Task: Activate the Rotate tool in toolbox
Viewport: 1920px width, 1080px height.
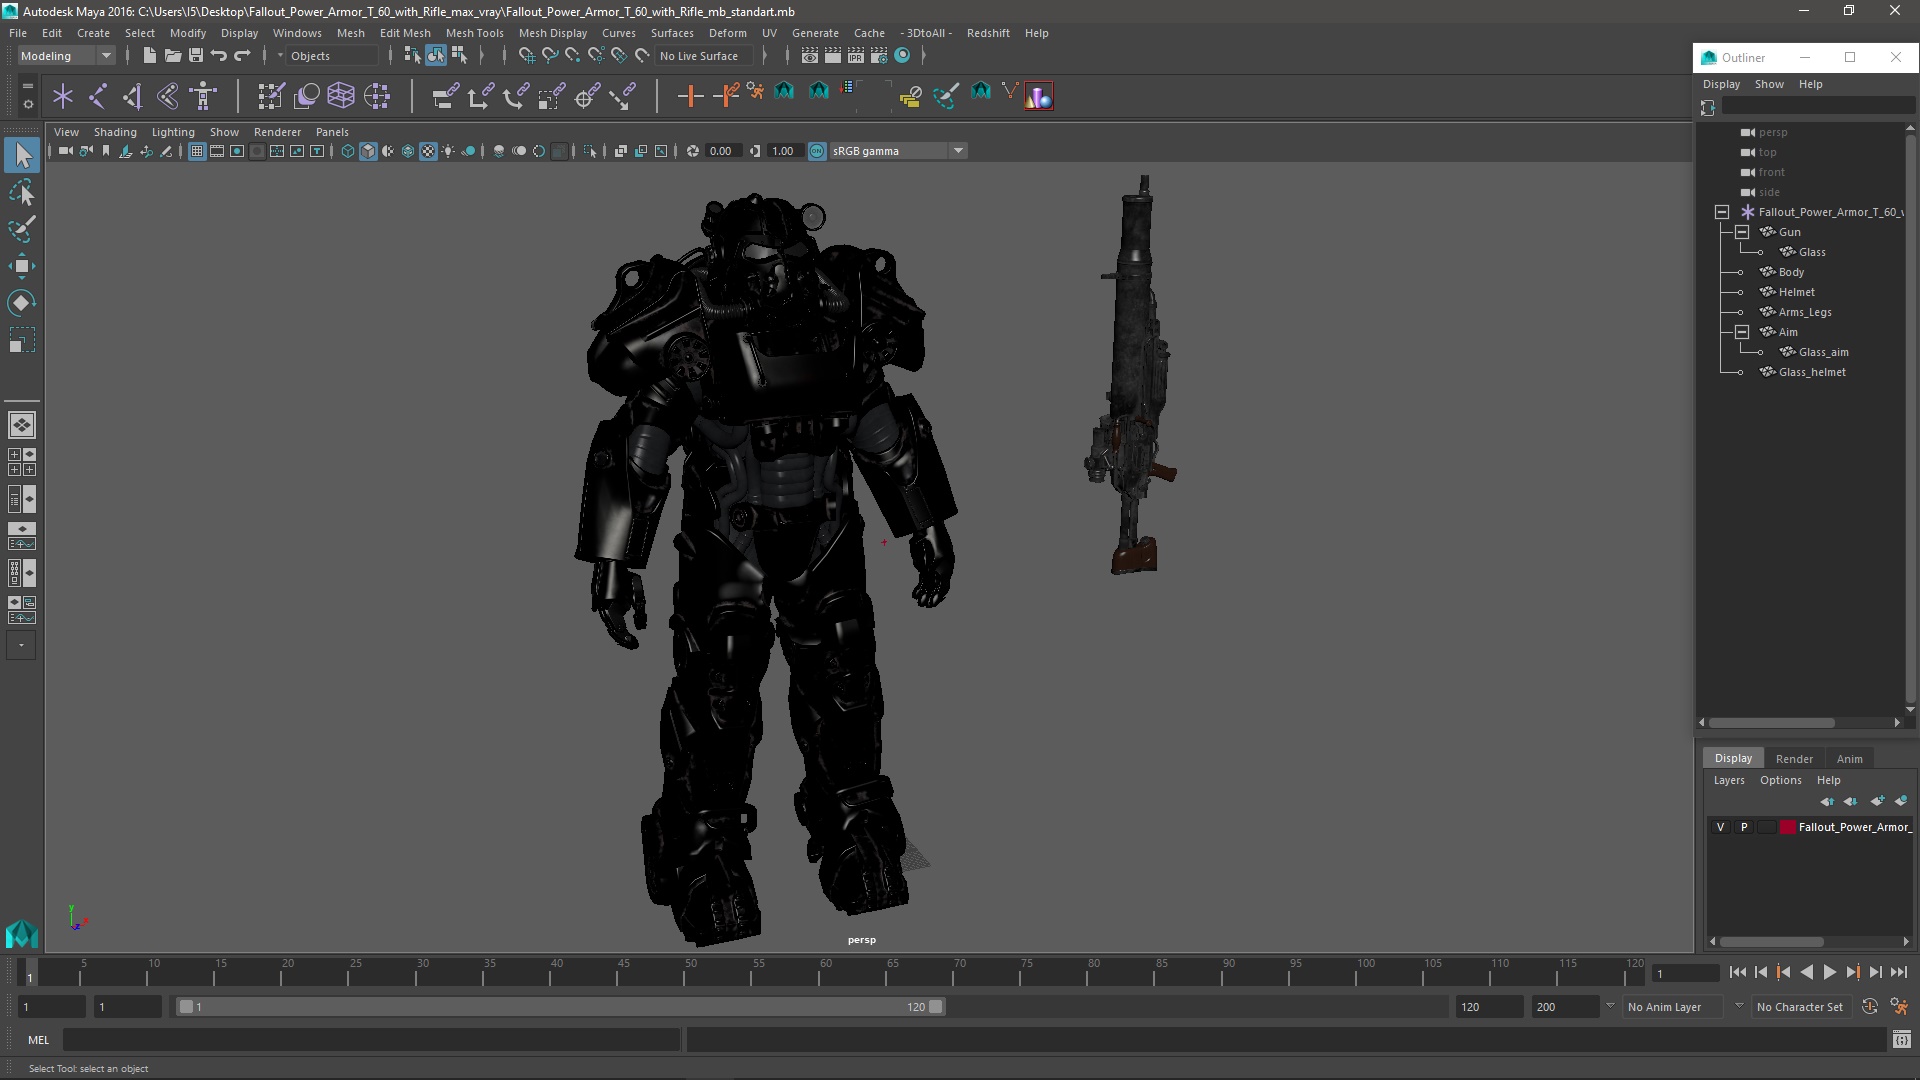Action: coord(22,302)
